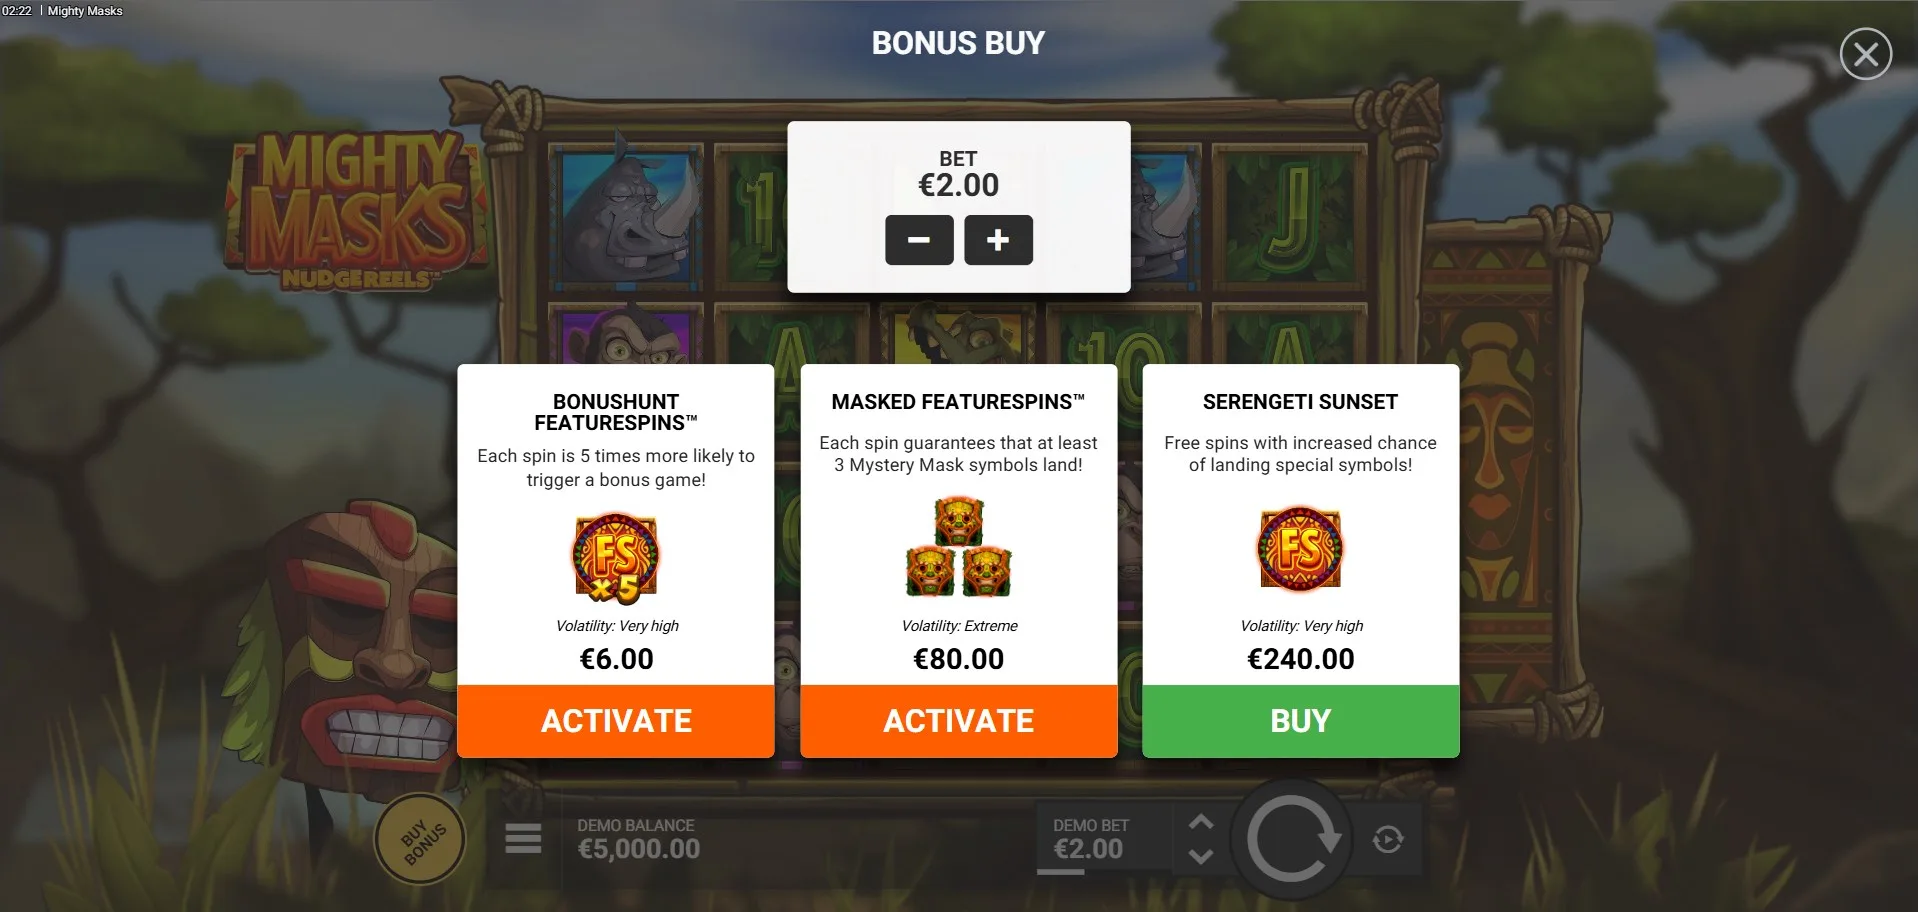The image size is (1918, 912).
Task: Activate Bonushunt FeatureSpins for €6.00
Action: (x=616, y=721)
